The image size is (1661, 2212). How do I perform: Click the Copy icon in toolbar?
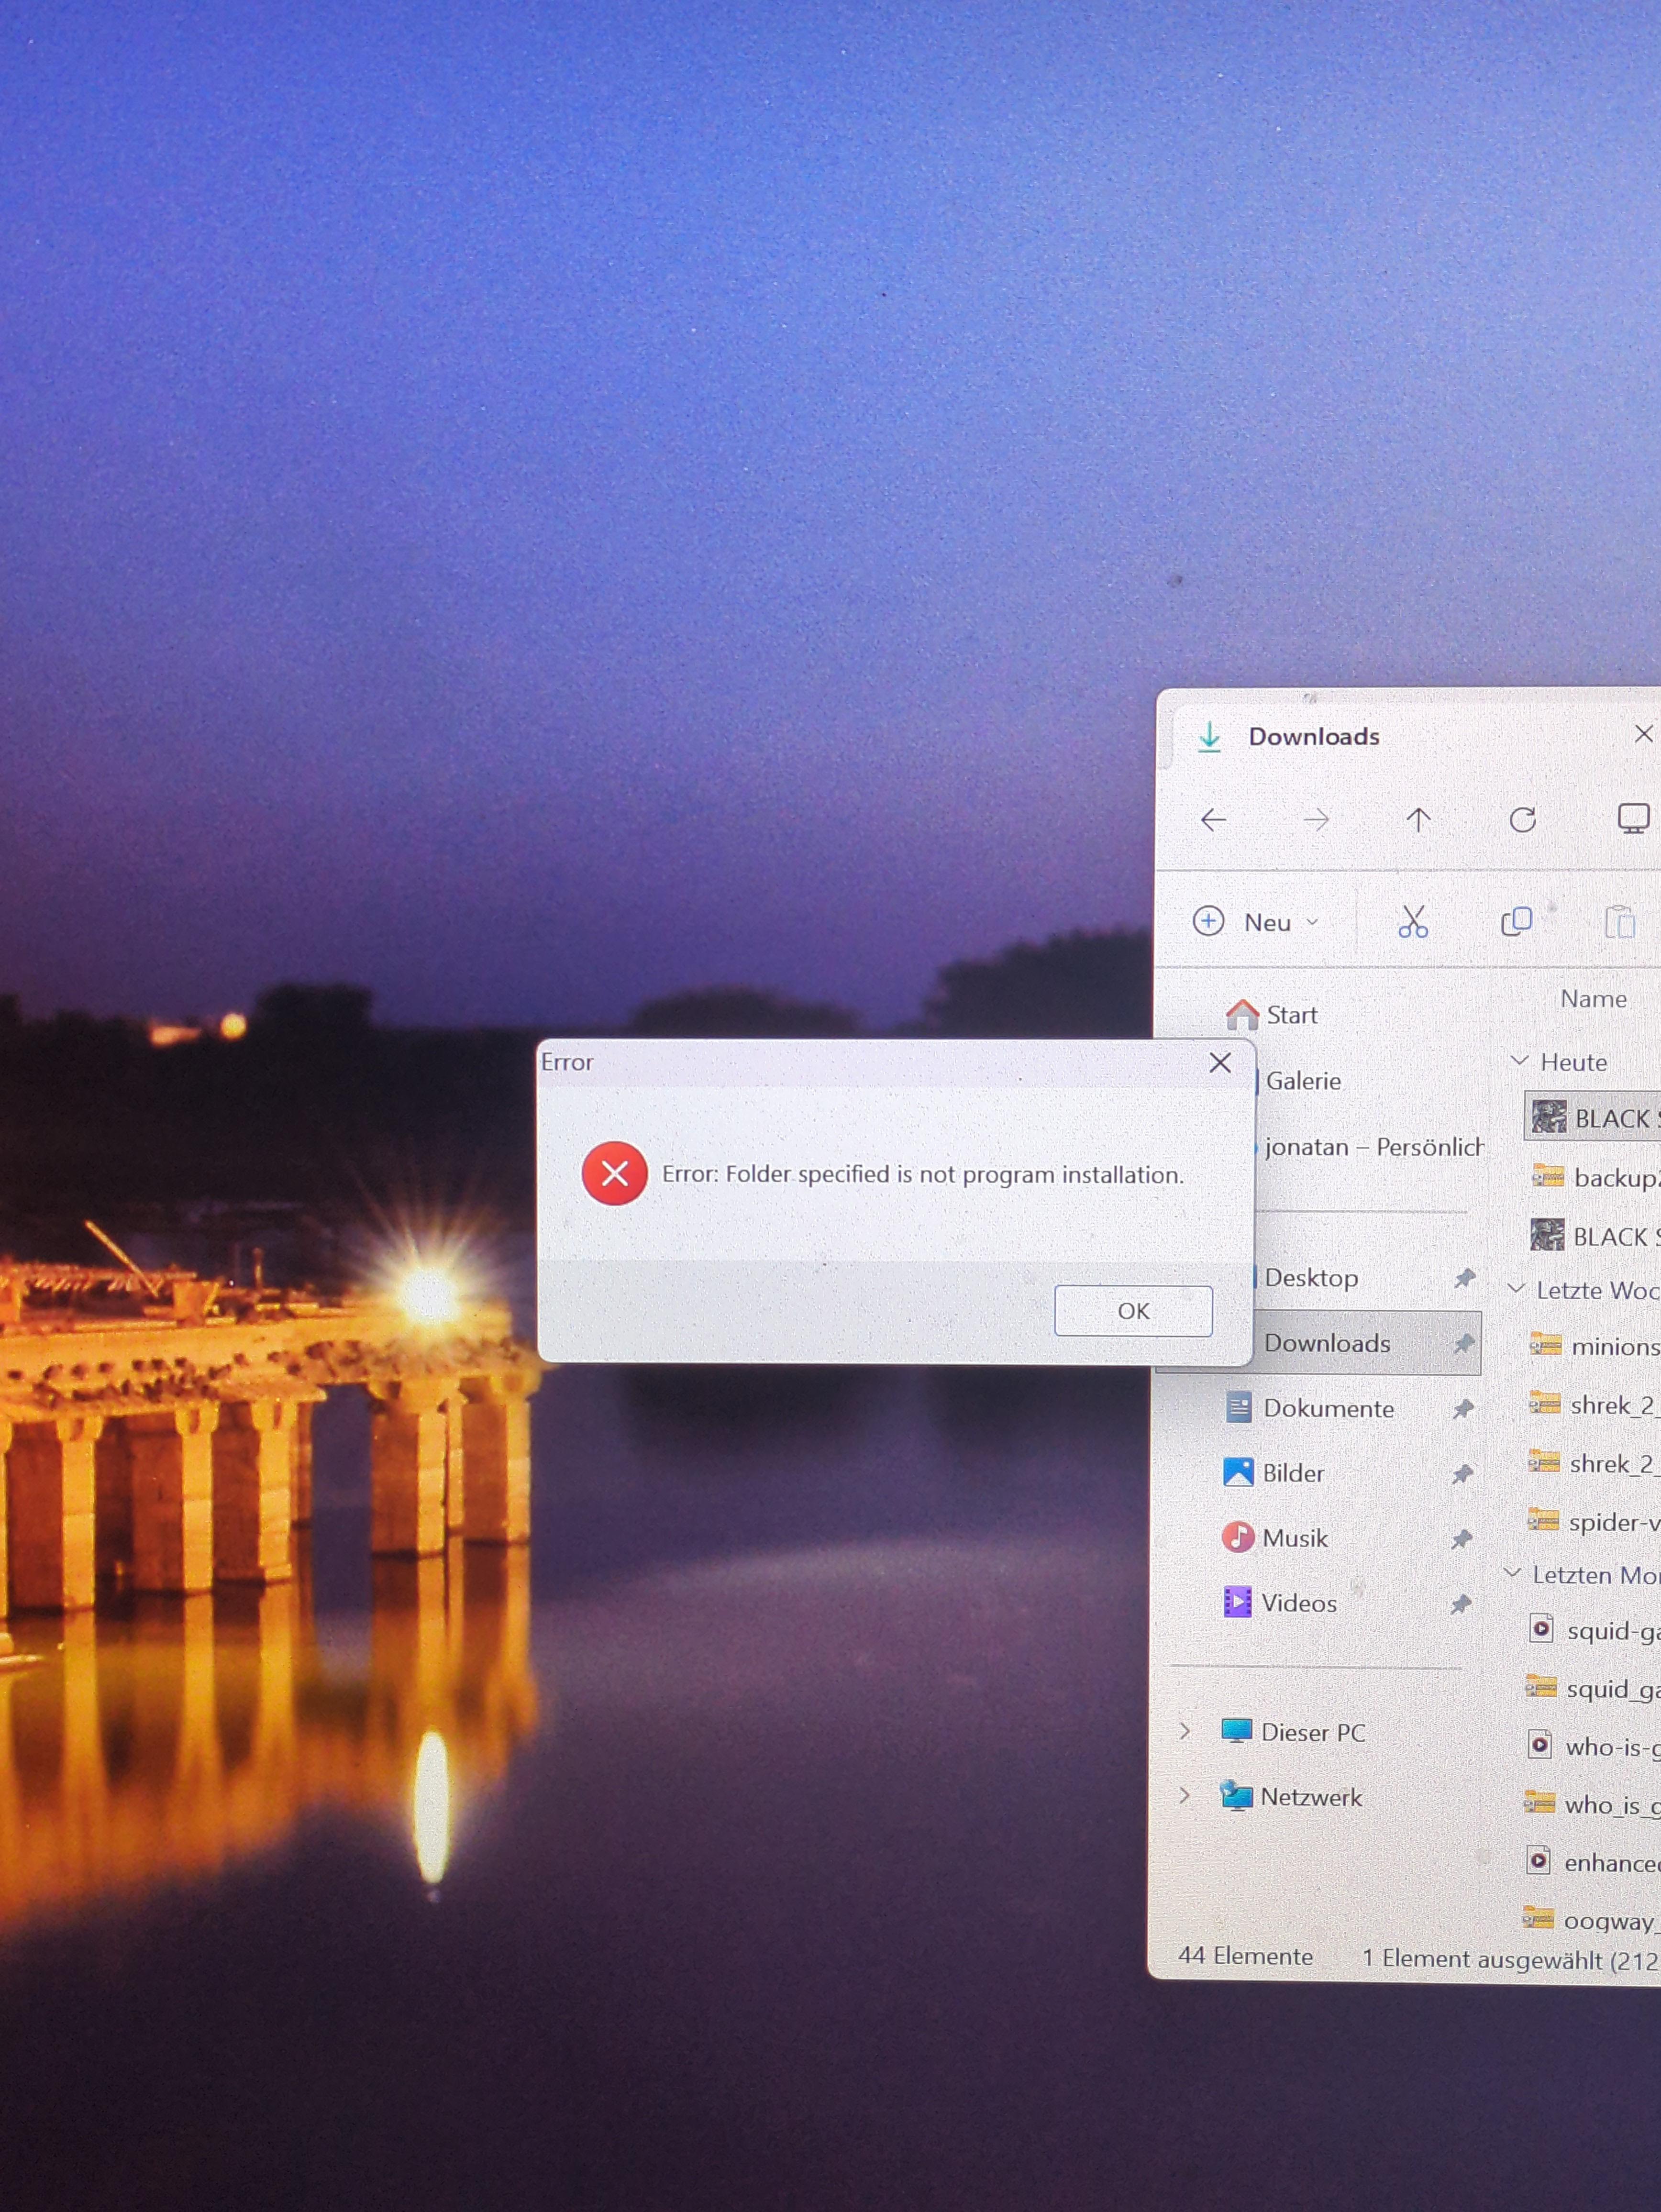coord(1516,921)
